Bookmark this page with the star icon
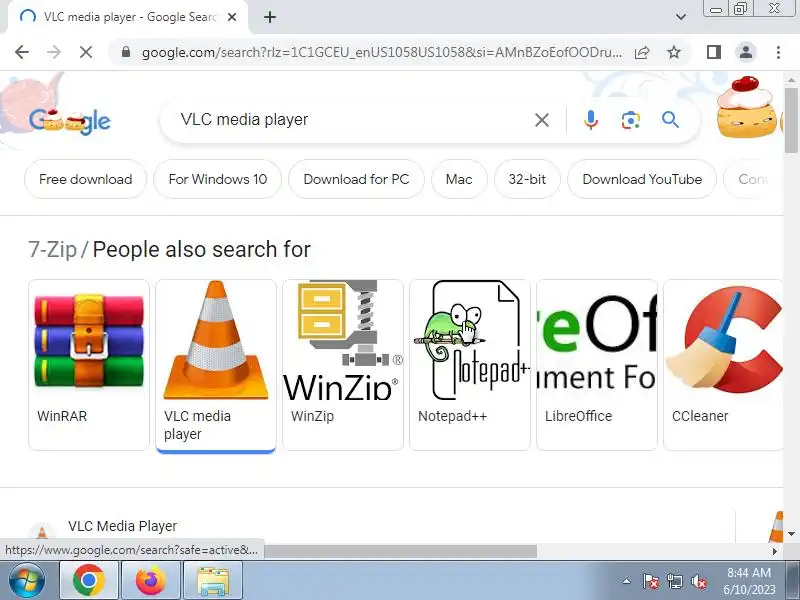The width and height of the screenshot is (800, 600). coord(674,52)
